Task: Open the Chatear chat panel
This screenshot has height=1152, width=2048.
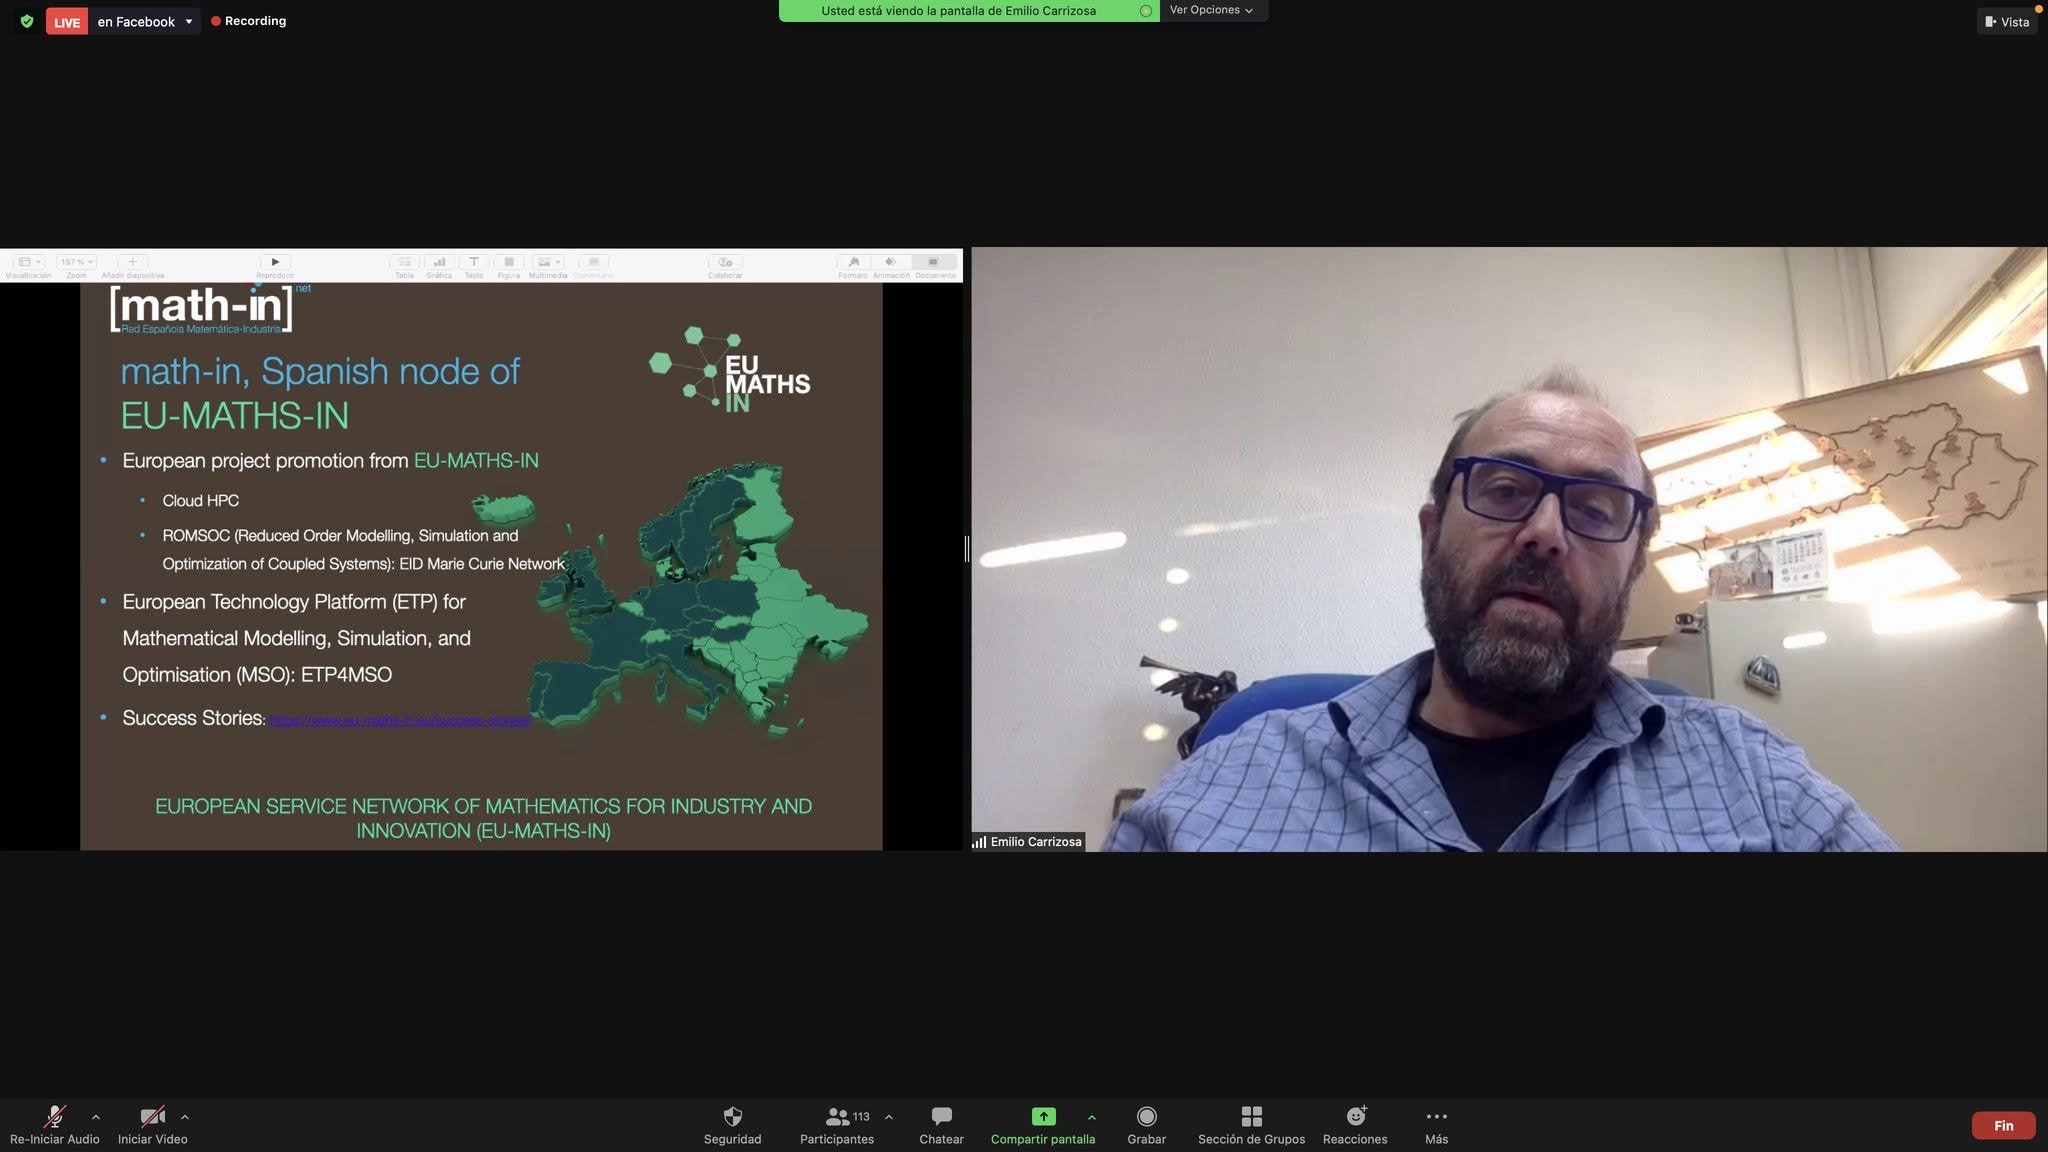Action: coord(941,1125)
